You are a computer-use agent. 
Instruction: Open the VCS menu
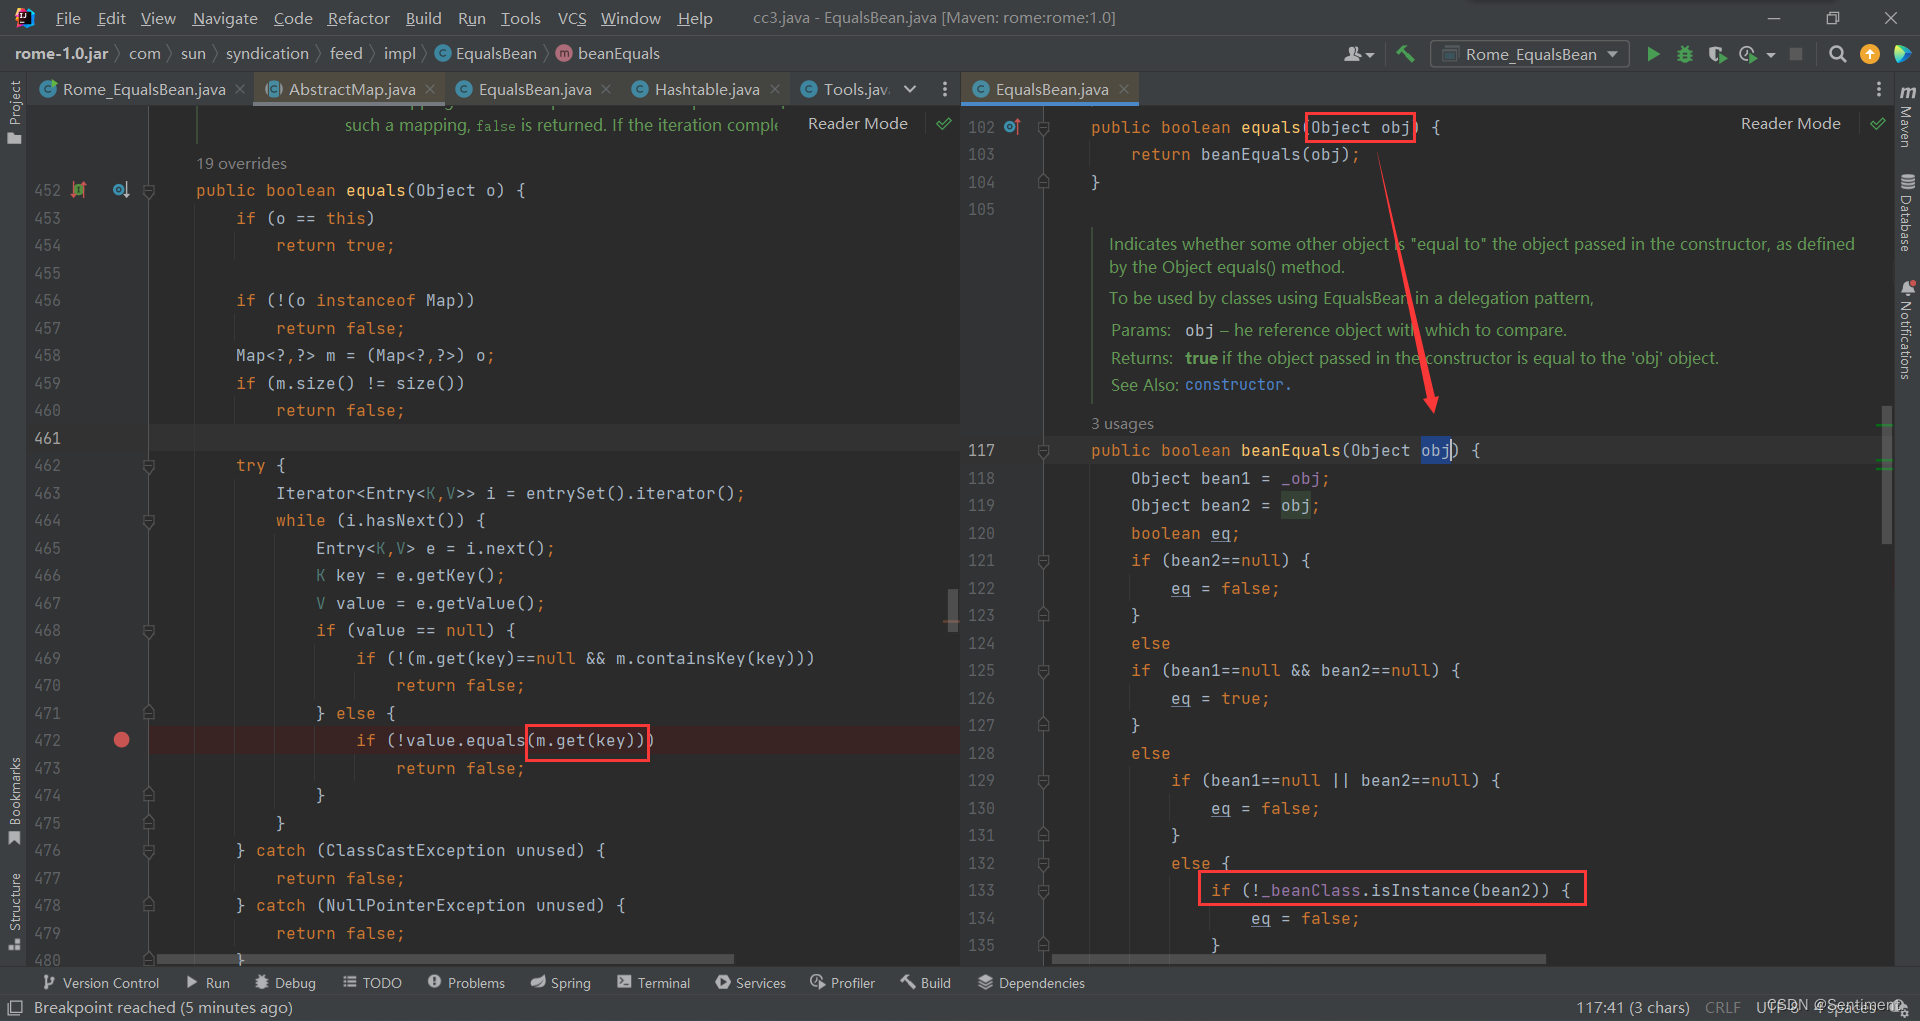tap(572, 18)
